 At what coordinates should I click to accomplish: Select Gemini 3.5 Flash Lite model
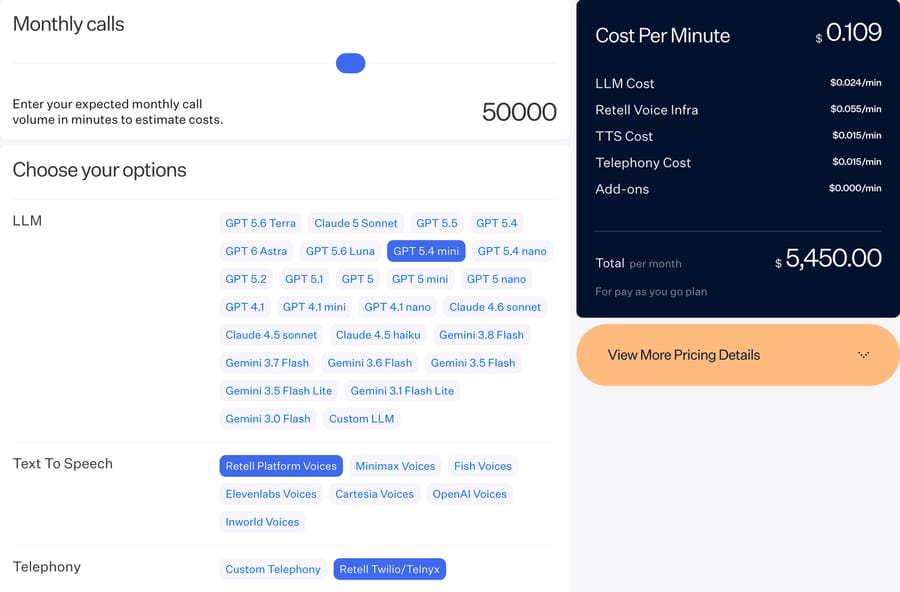pyautogui.click(x=279, y=391)
